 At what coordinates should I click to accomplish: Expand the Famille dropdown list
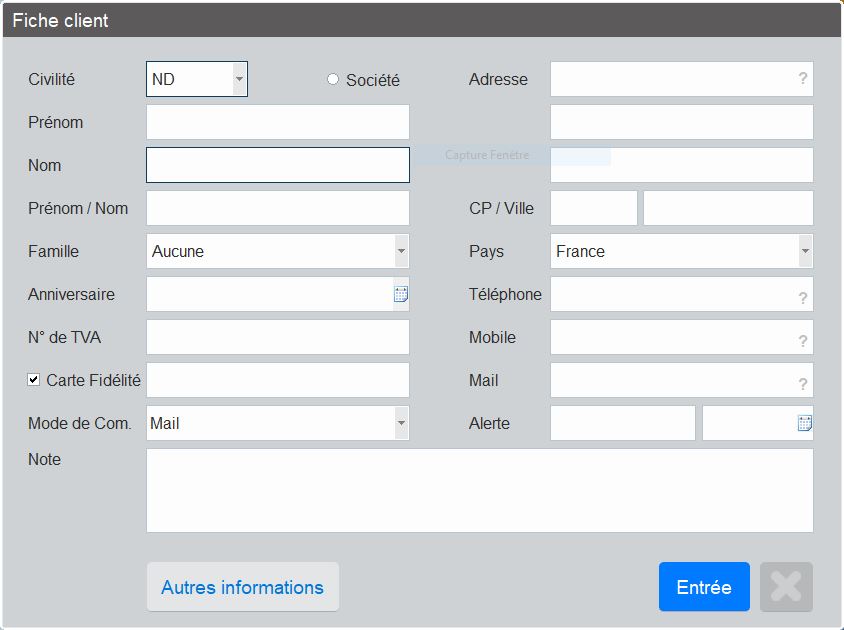pyautogui.click(x=401, y=251)
